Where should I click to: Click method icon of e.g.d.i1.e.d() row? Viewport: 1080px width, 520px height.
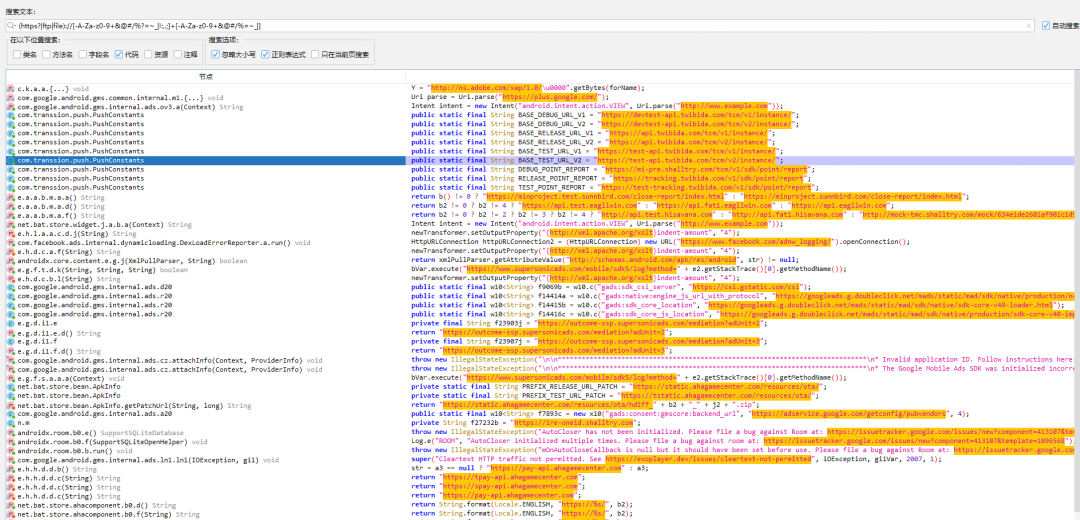[10, 332]
